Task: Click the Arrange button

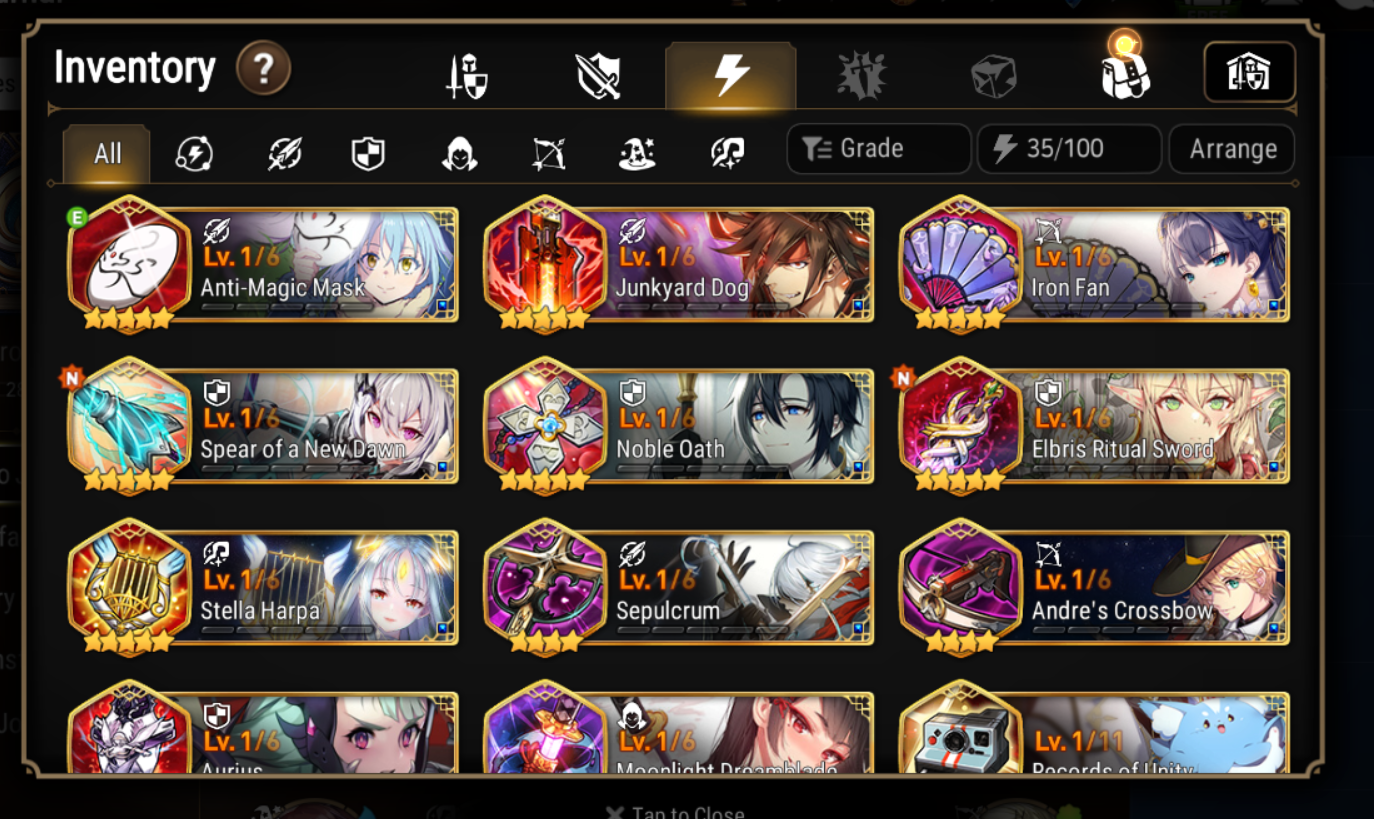Action: pos(1232,149)
